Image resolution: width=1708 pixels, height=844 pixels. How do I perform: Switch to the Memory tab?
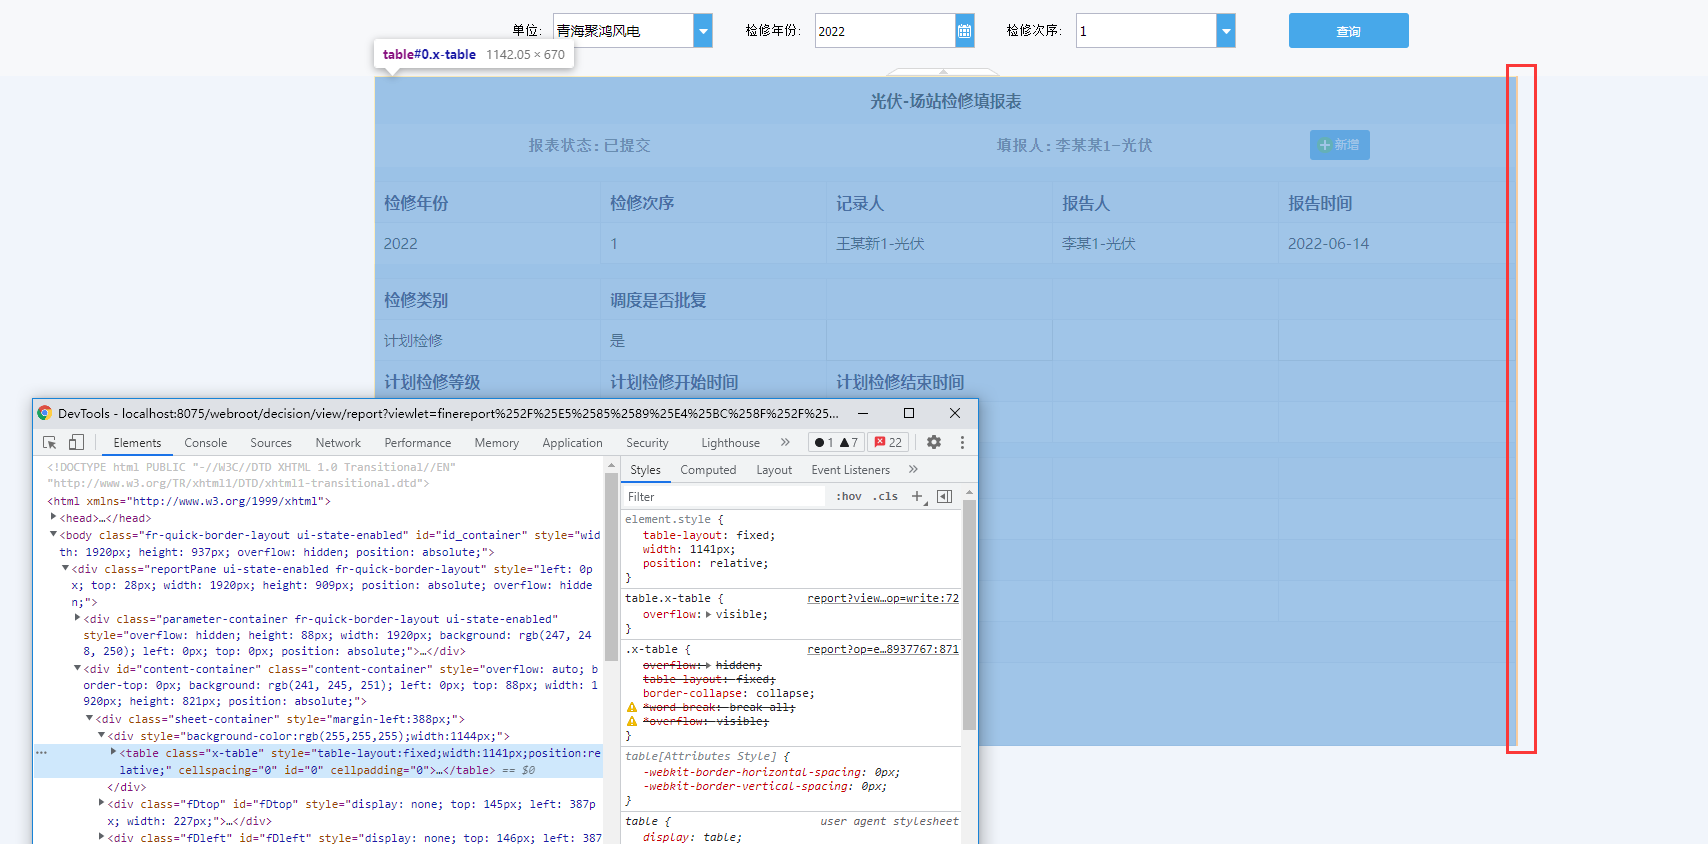[x=497, y=443]
